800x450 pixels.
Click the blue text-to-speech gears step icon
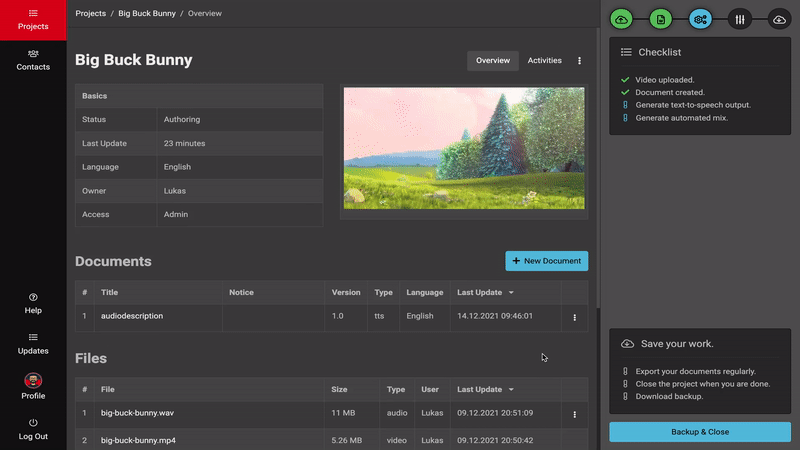click(701, 19)
